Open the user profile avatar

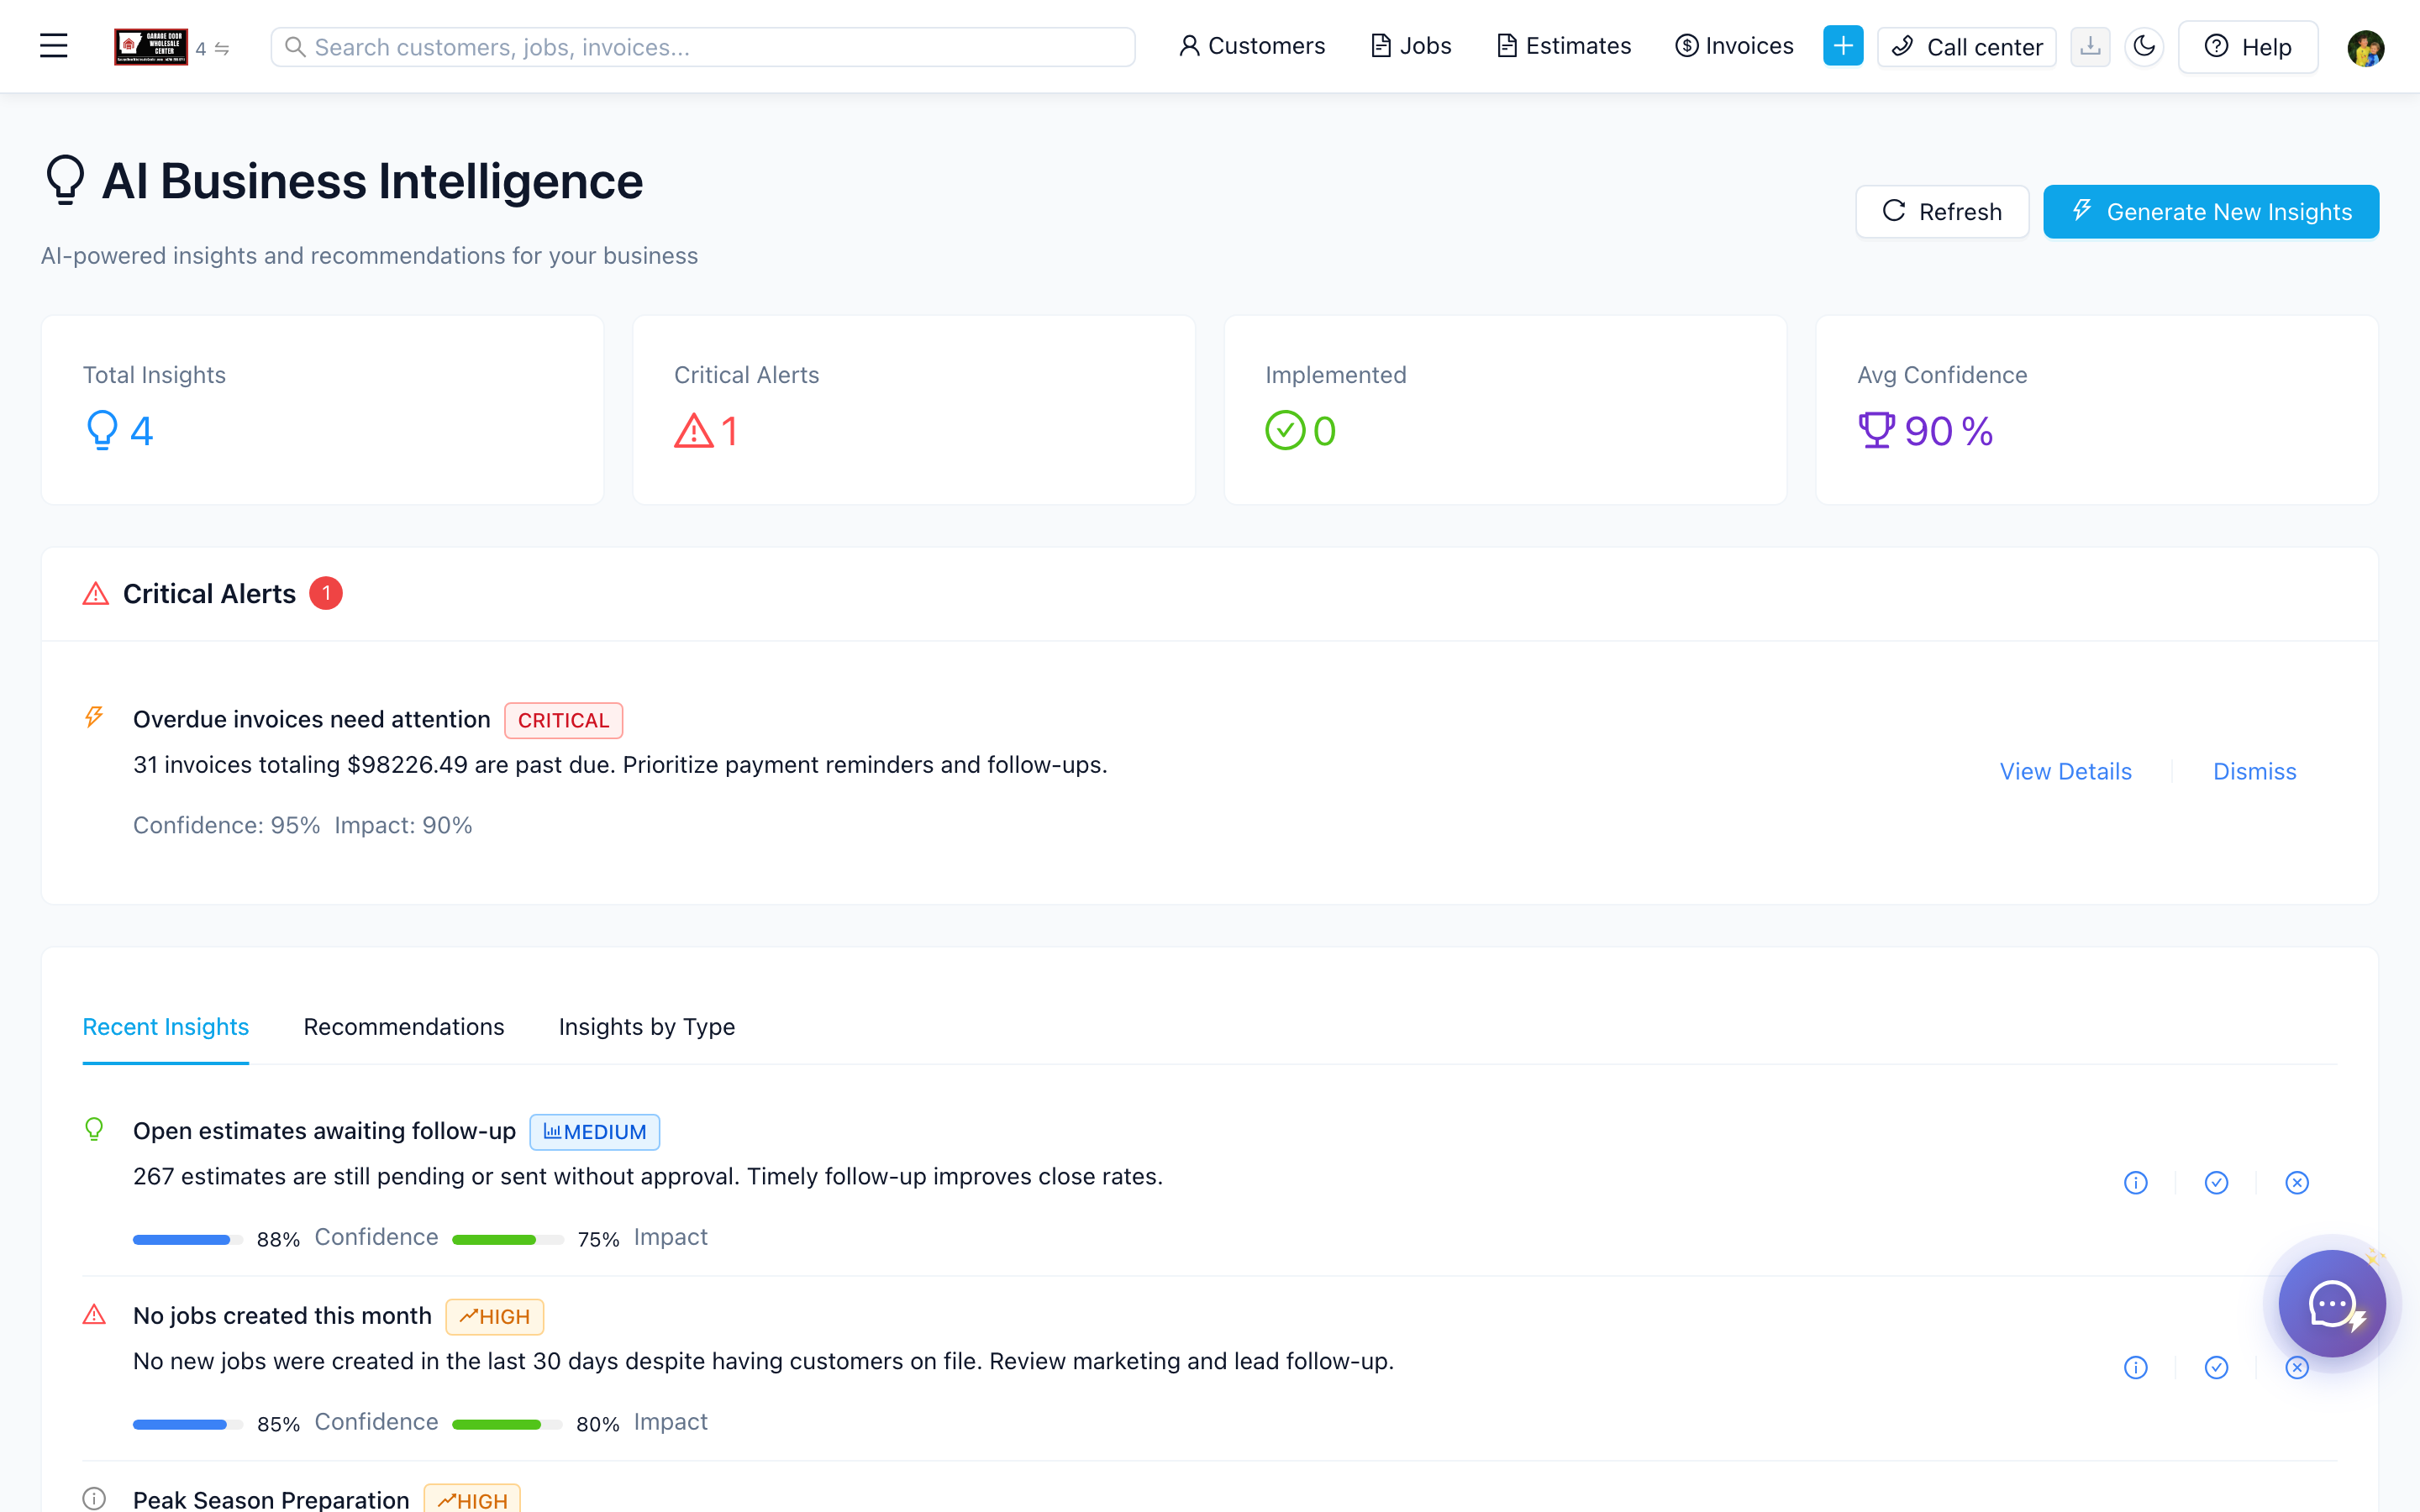(2365, 48)
